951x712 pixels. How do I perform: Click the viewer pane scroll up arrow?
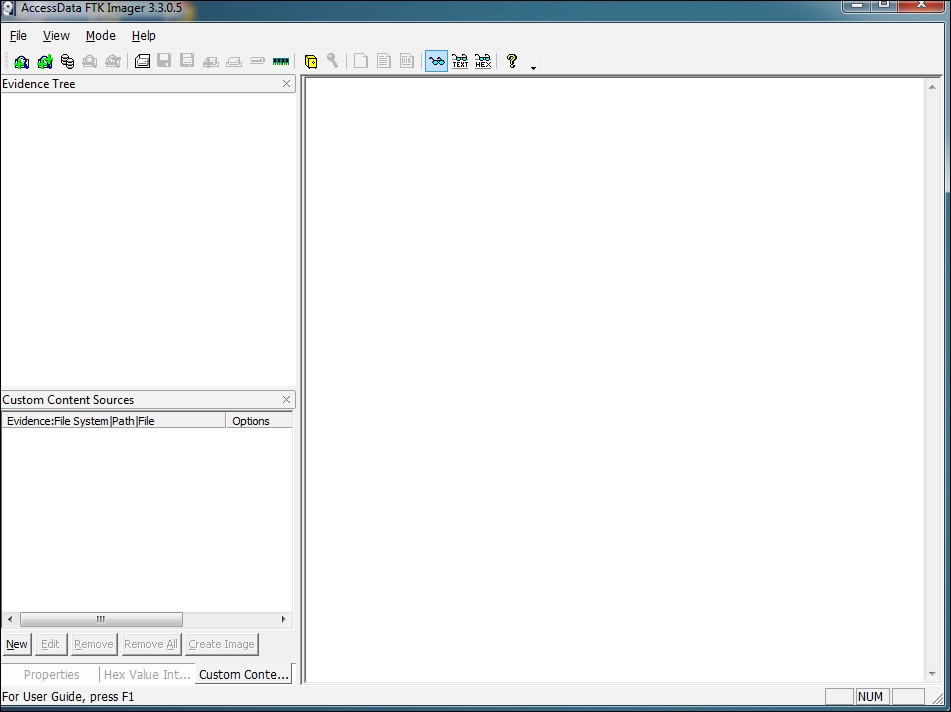click(x=932, y=87)
